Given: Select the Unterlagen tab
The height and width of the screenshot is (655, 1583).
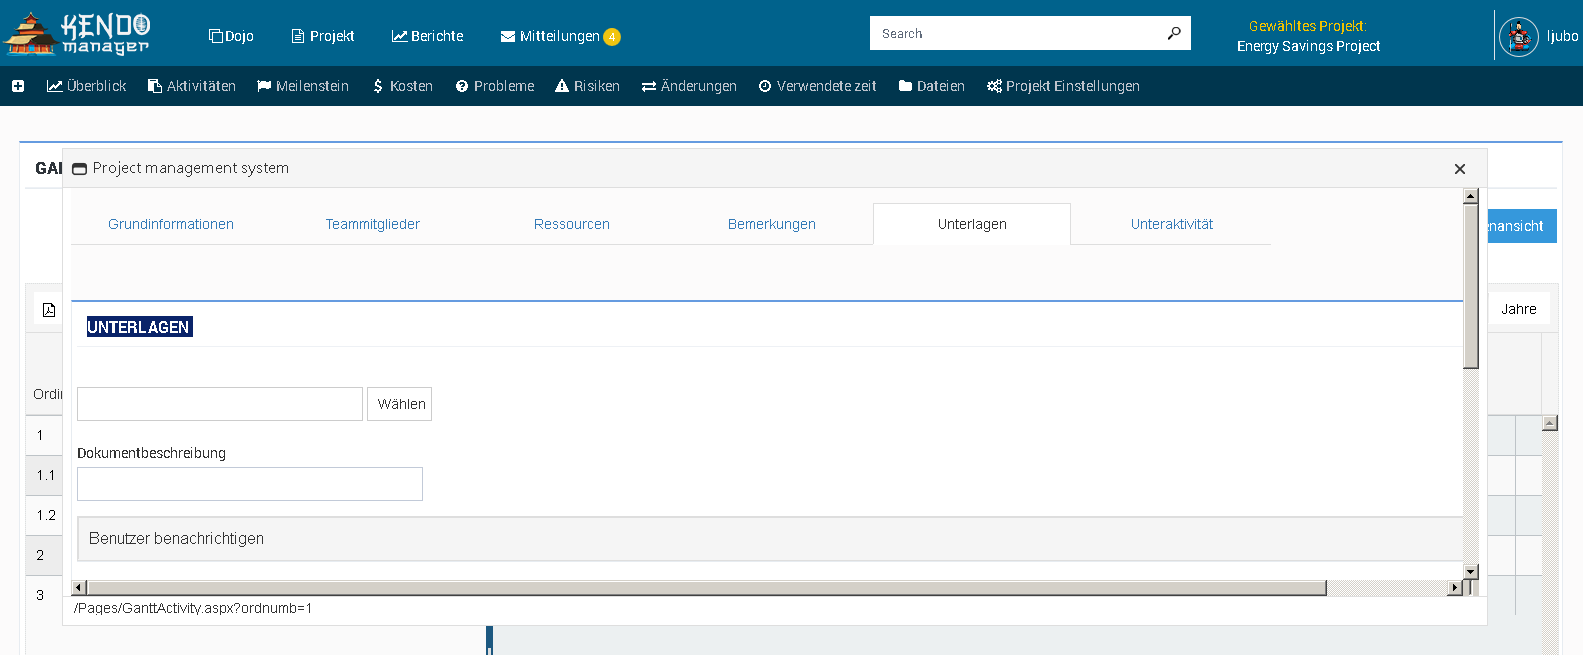Looking at the screenshot, I should pyautogui.click(x=972, y=224).
